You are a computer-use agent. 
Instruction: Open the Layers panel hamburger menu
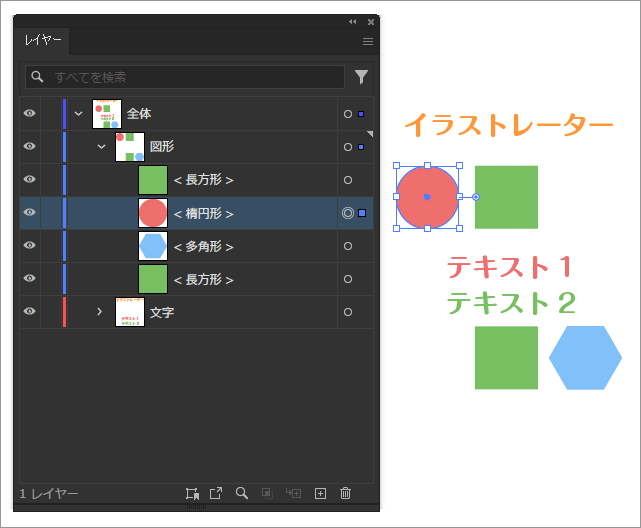click(368, 41)
